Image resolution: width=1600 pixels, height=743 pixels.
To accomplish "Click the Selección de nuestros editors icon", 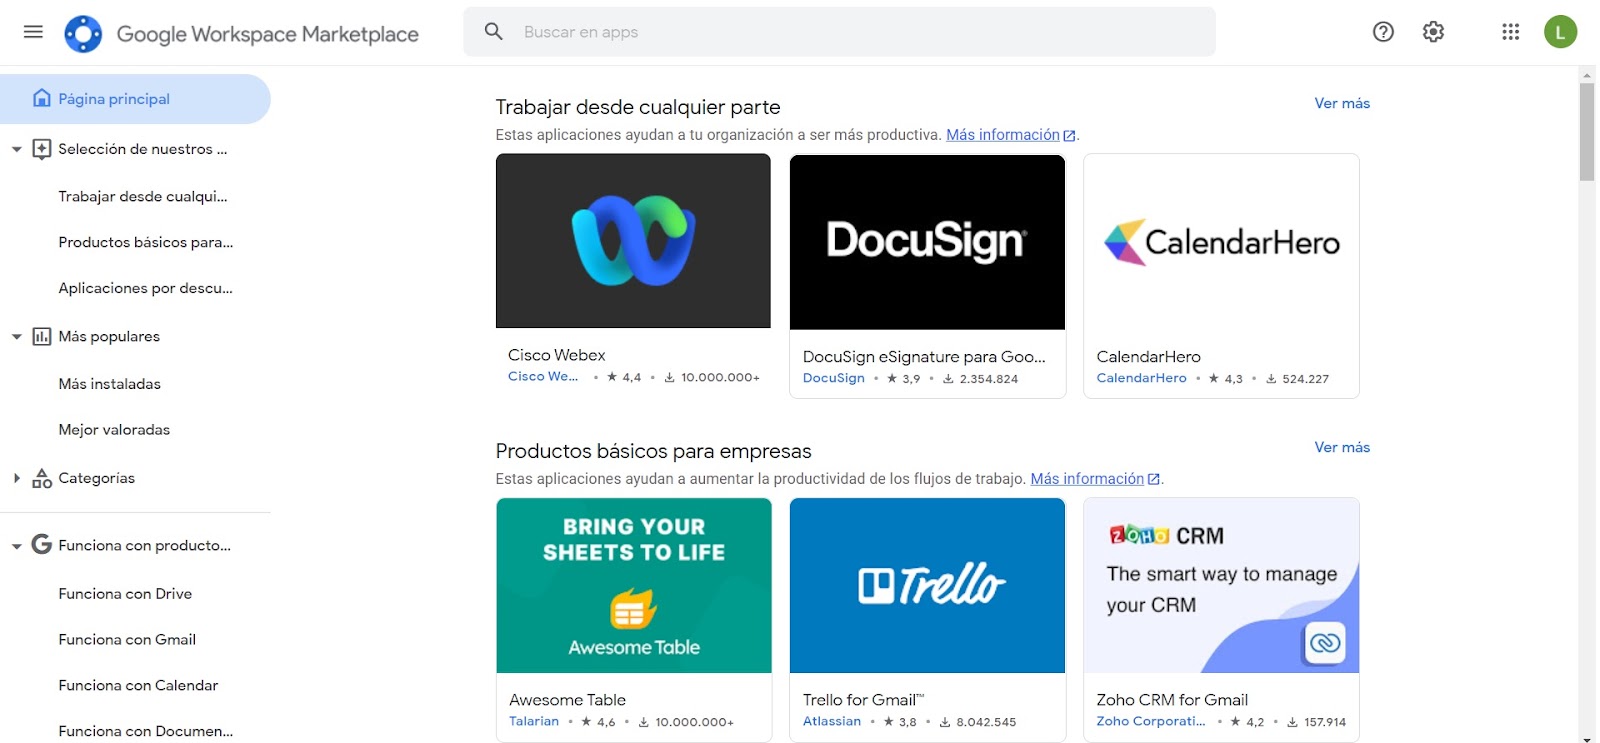I will pos(42,149).
